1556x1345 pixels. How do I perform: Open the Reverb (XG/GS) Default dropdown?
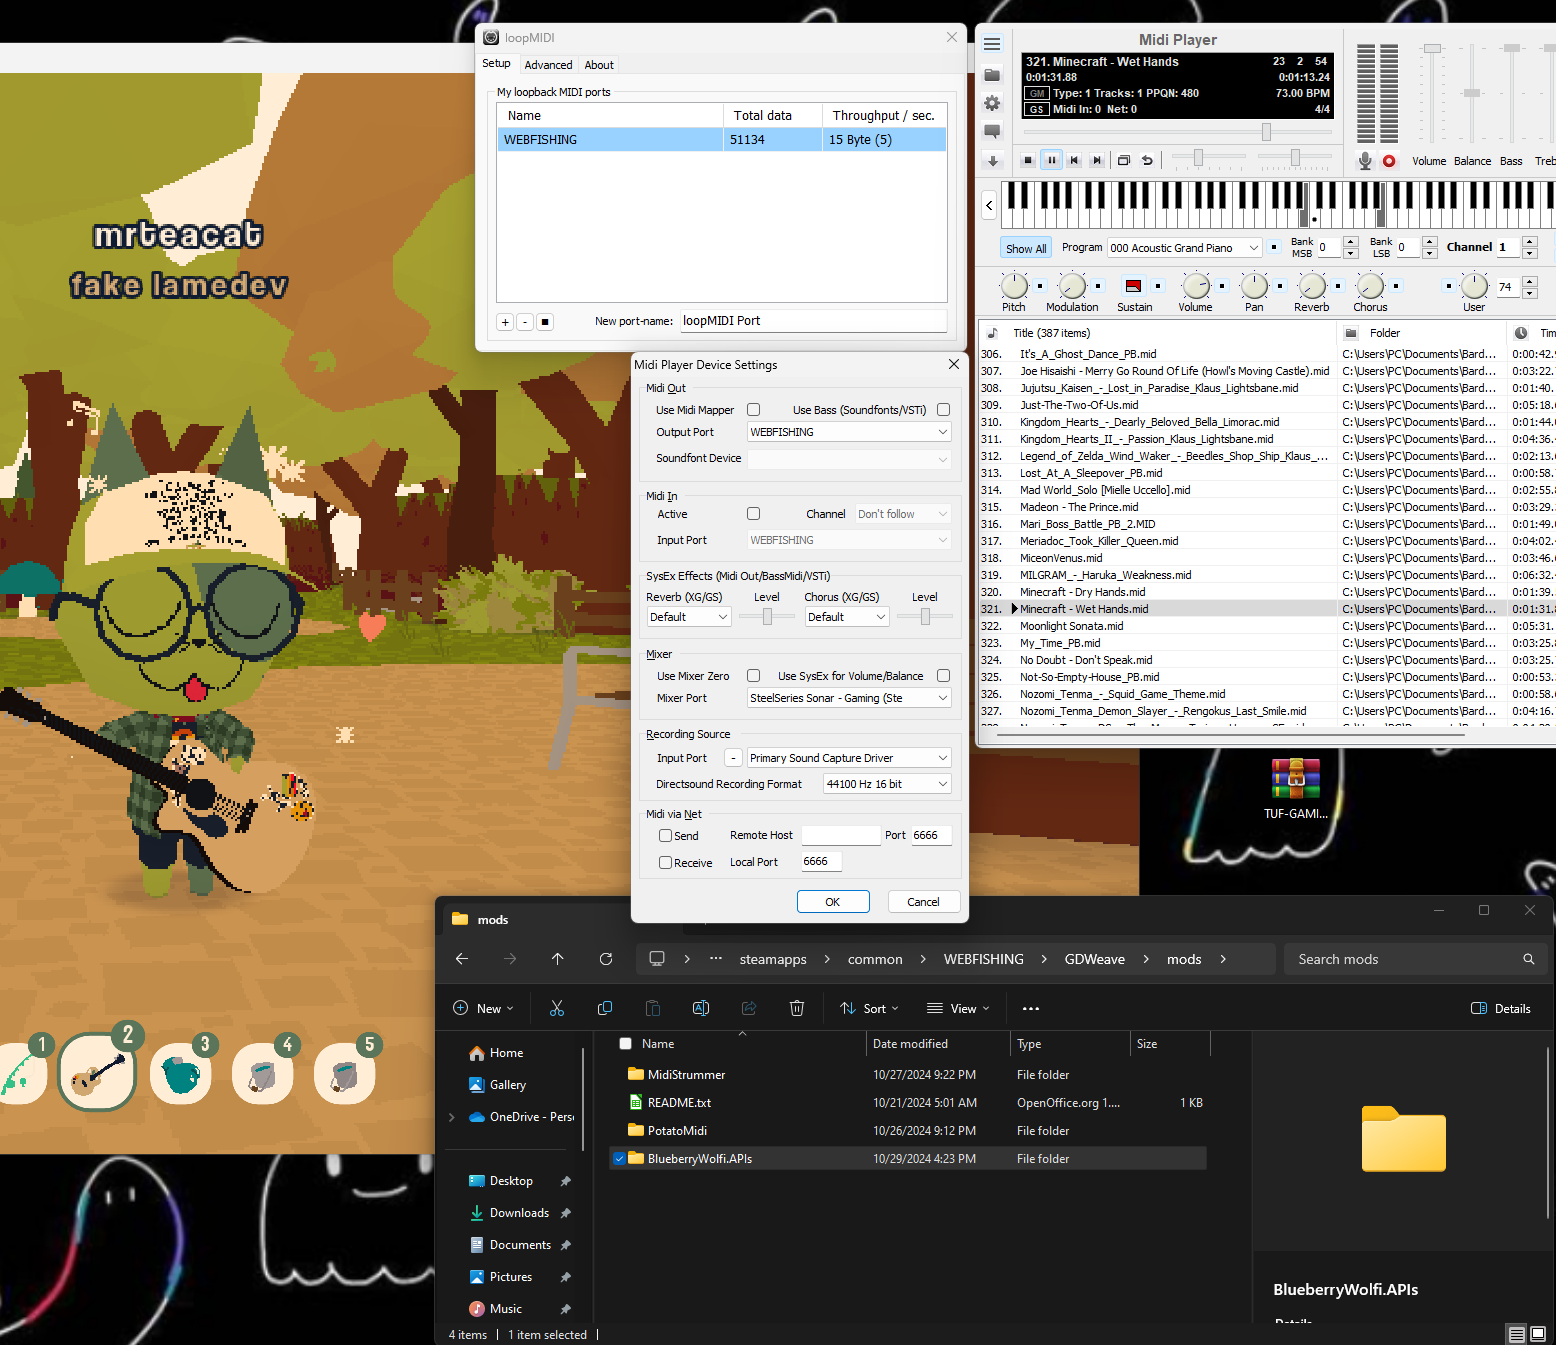coord(689,617)
